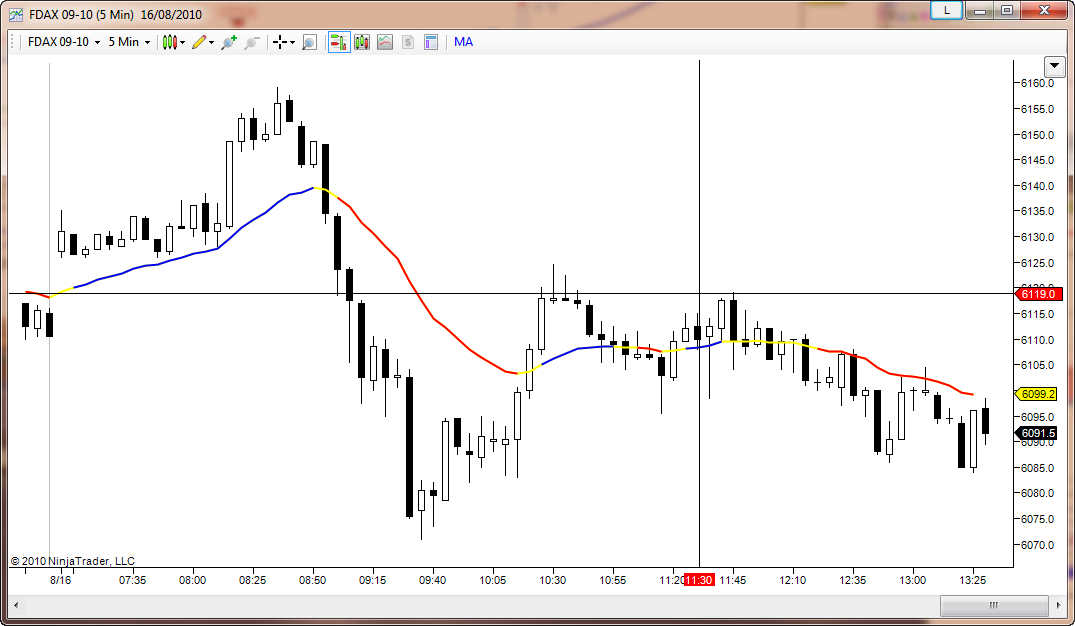This screenshot has width=1075, height=626.
Task: Click the right arrow of horizontal scrollbar
Action: [x=1058, y=605]
